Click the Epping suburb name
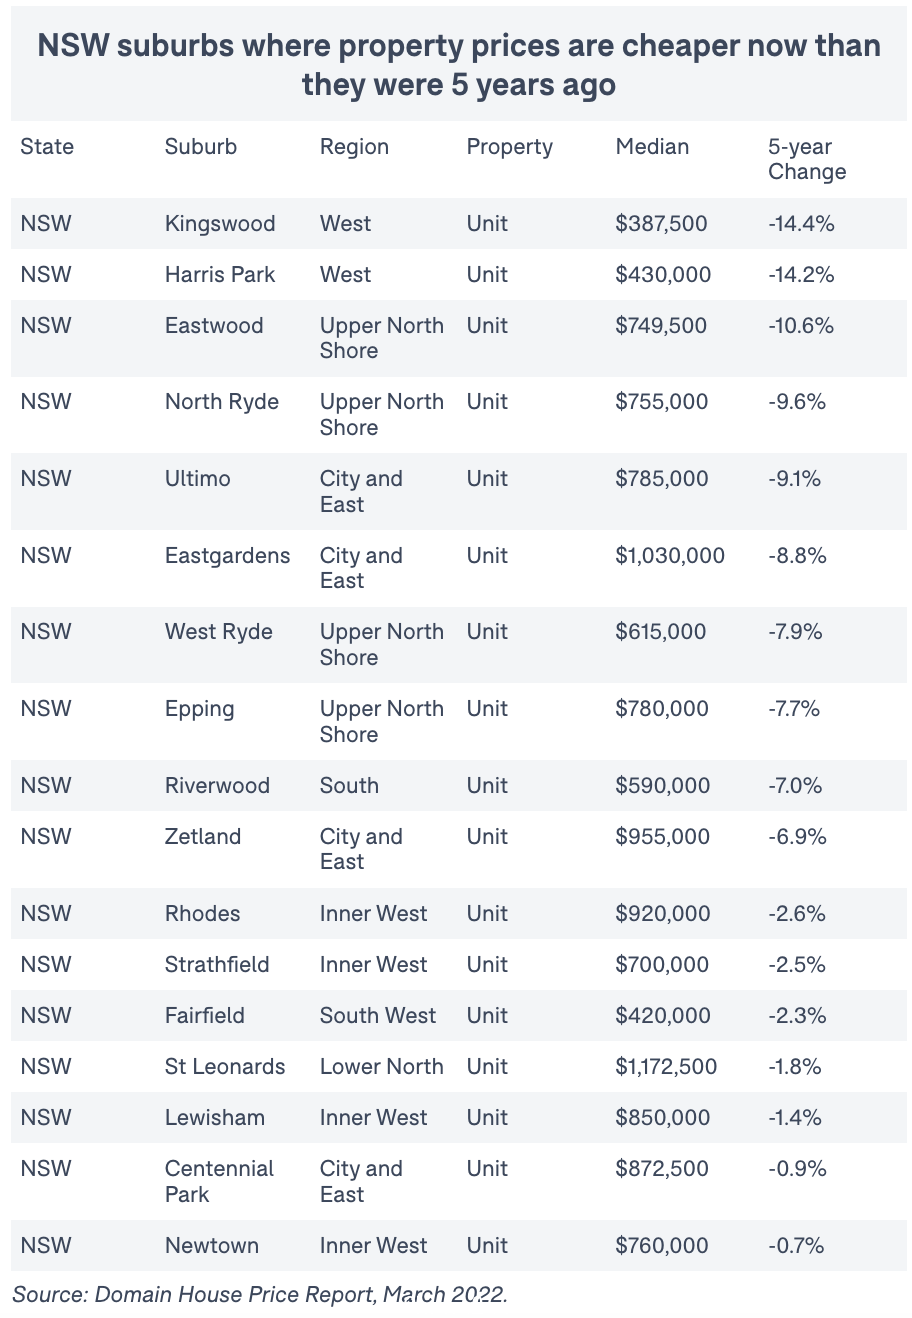 tap(200, 709)
